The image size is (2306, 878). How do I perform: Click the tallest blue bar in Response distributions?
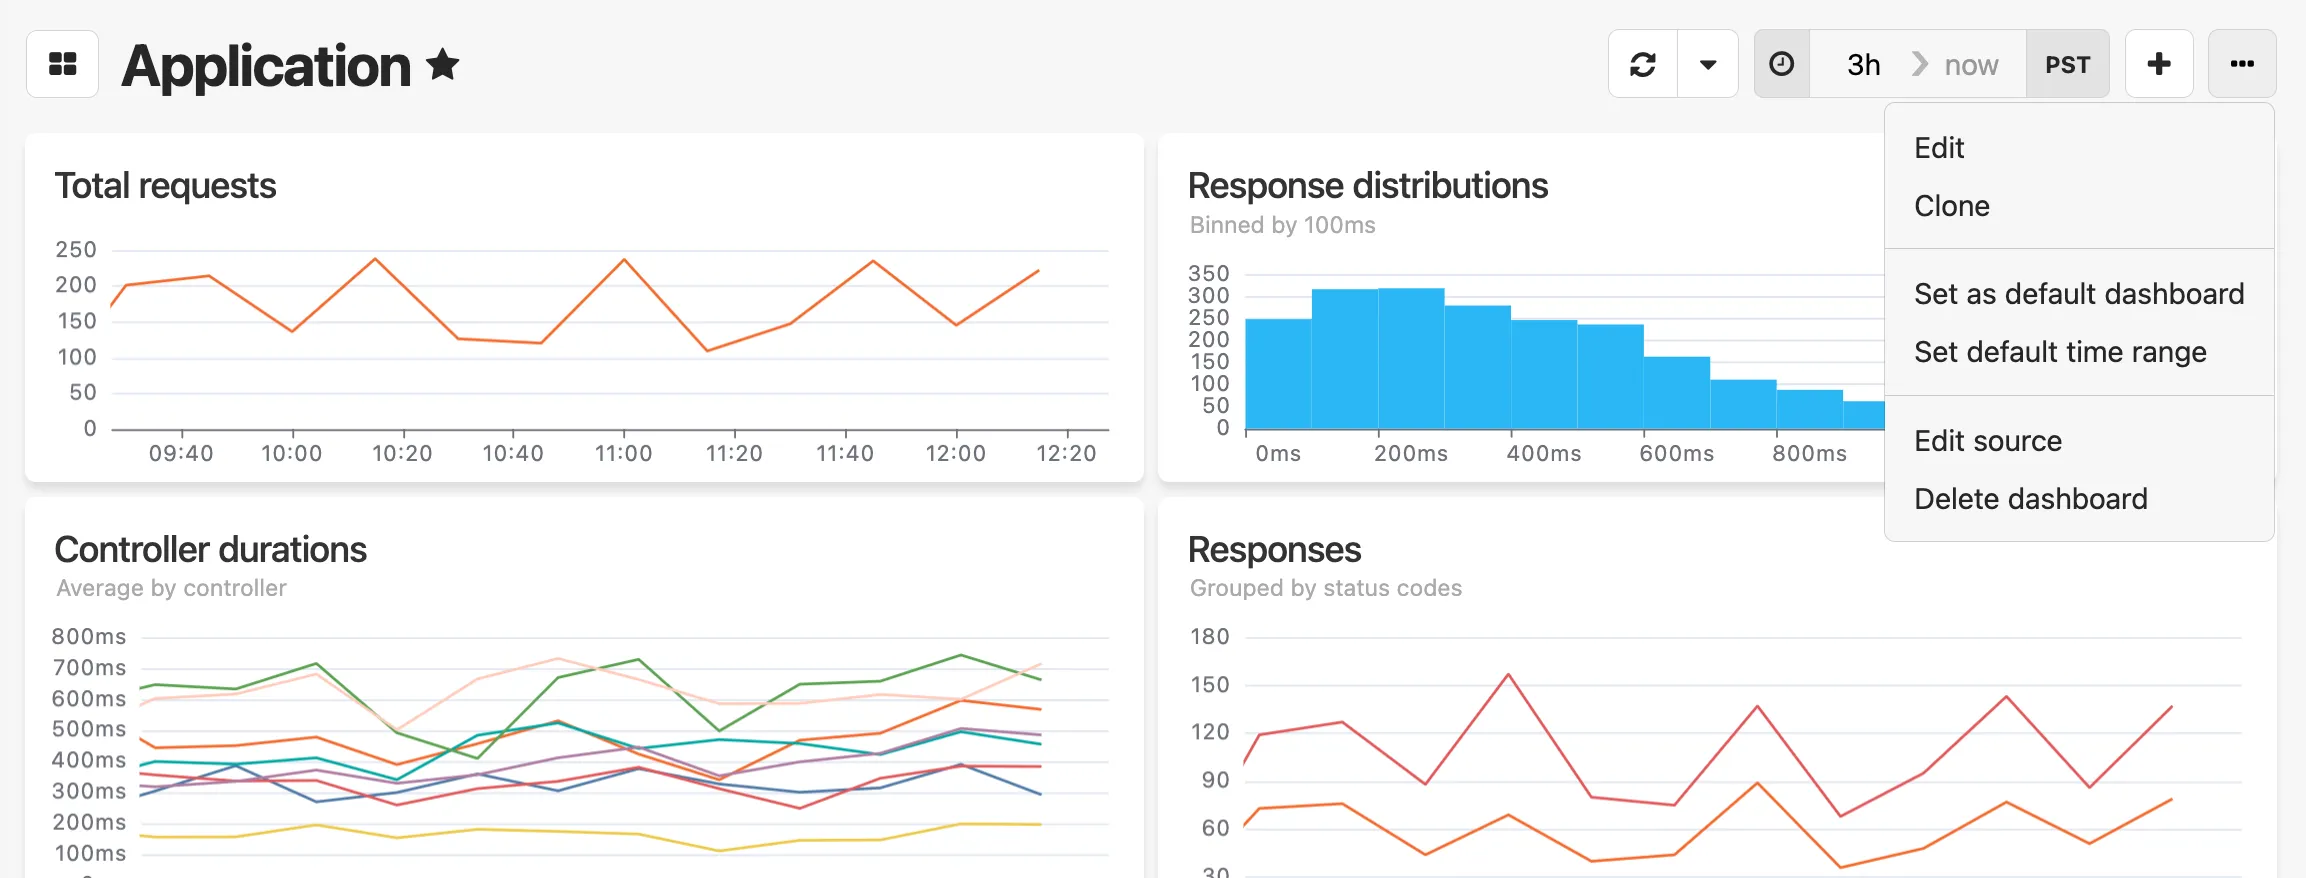(x=1410, y=358)
